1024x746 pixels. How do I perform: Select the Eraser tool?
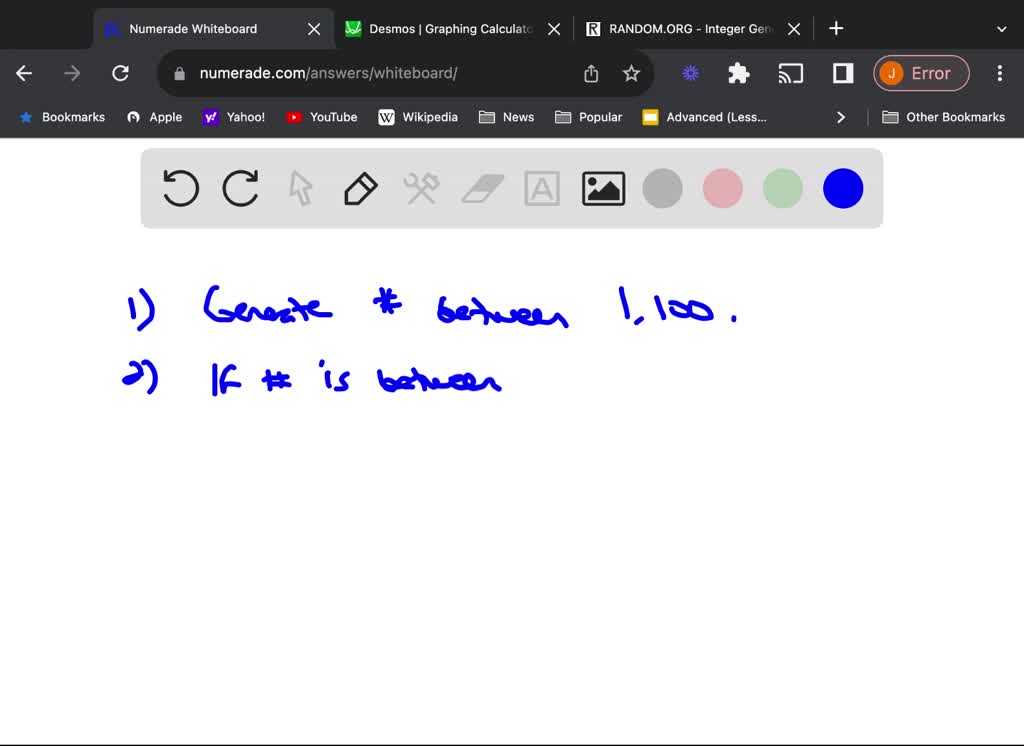(482, 188)
